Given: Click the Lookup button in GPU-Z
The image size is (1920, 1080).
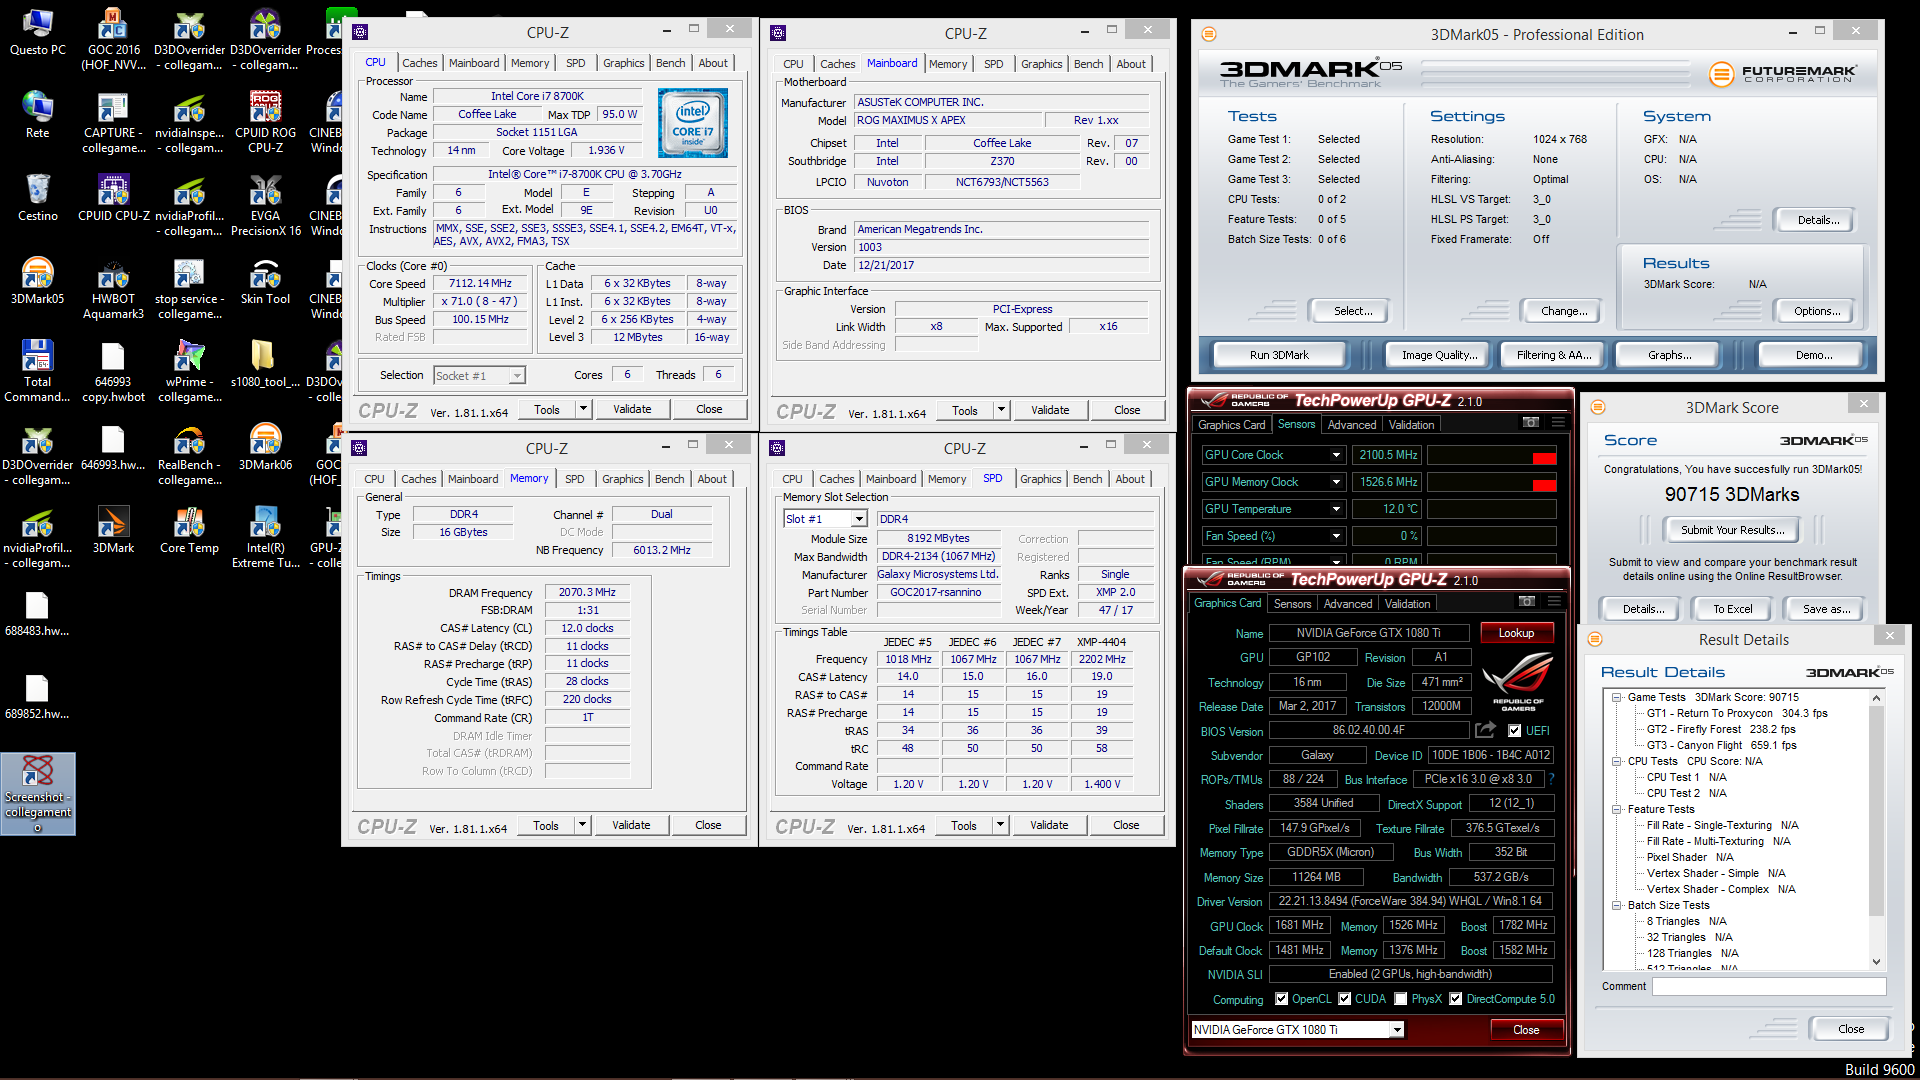Looking at the screenshot, I should click(1516, 633).
